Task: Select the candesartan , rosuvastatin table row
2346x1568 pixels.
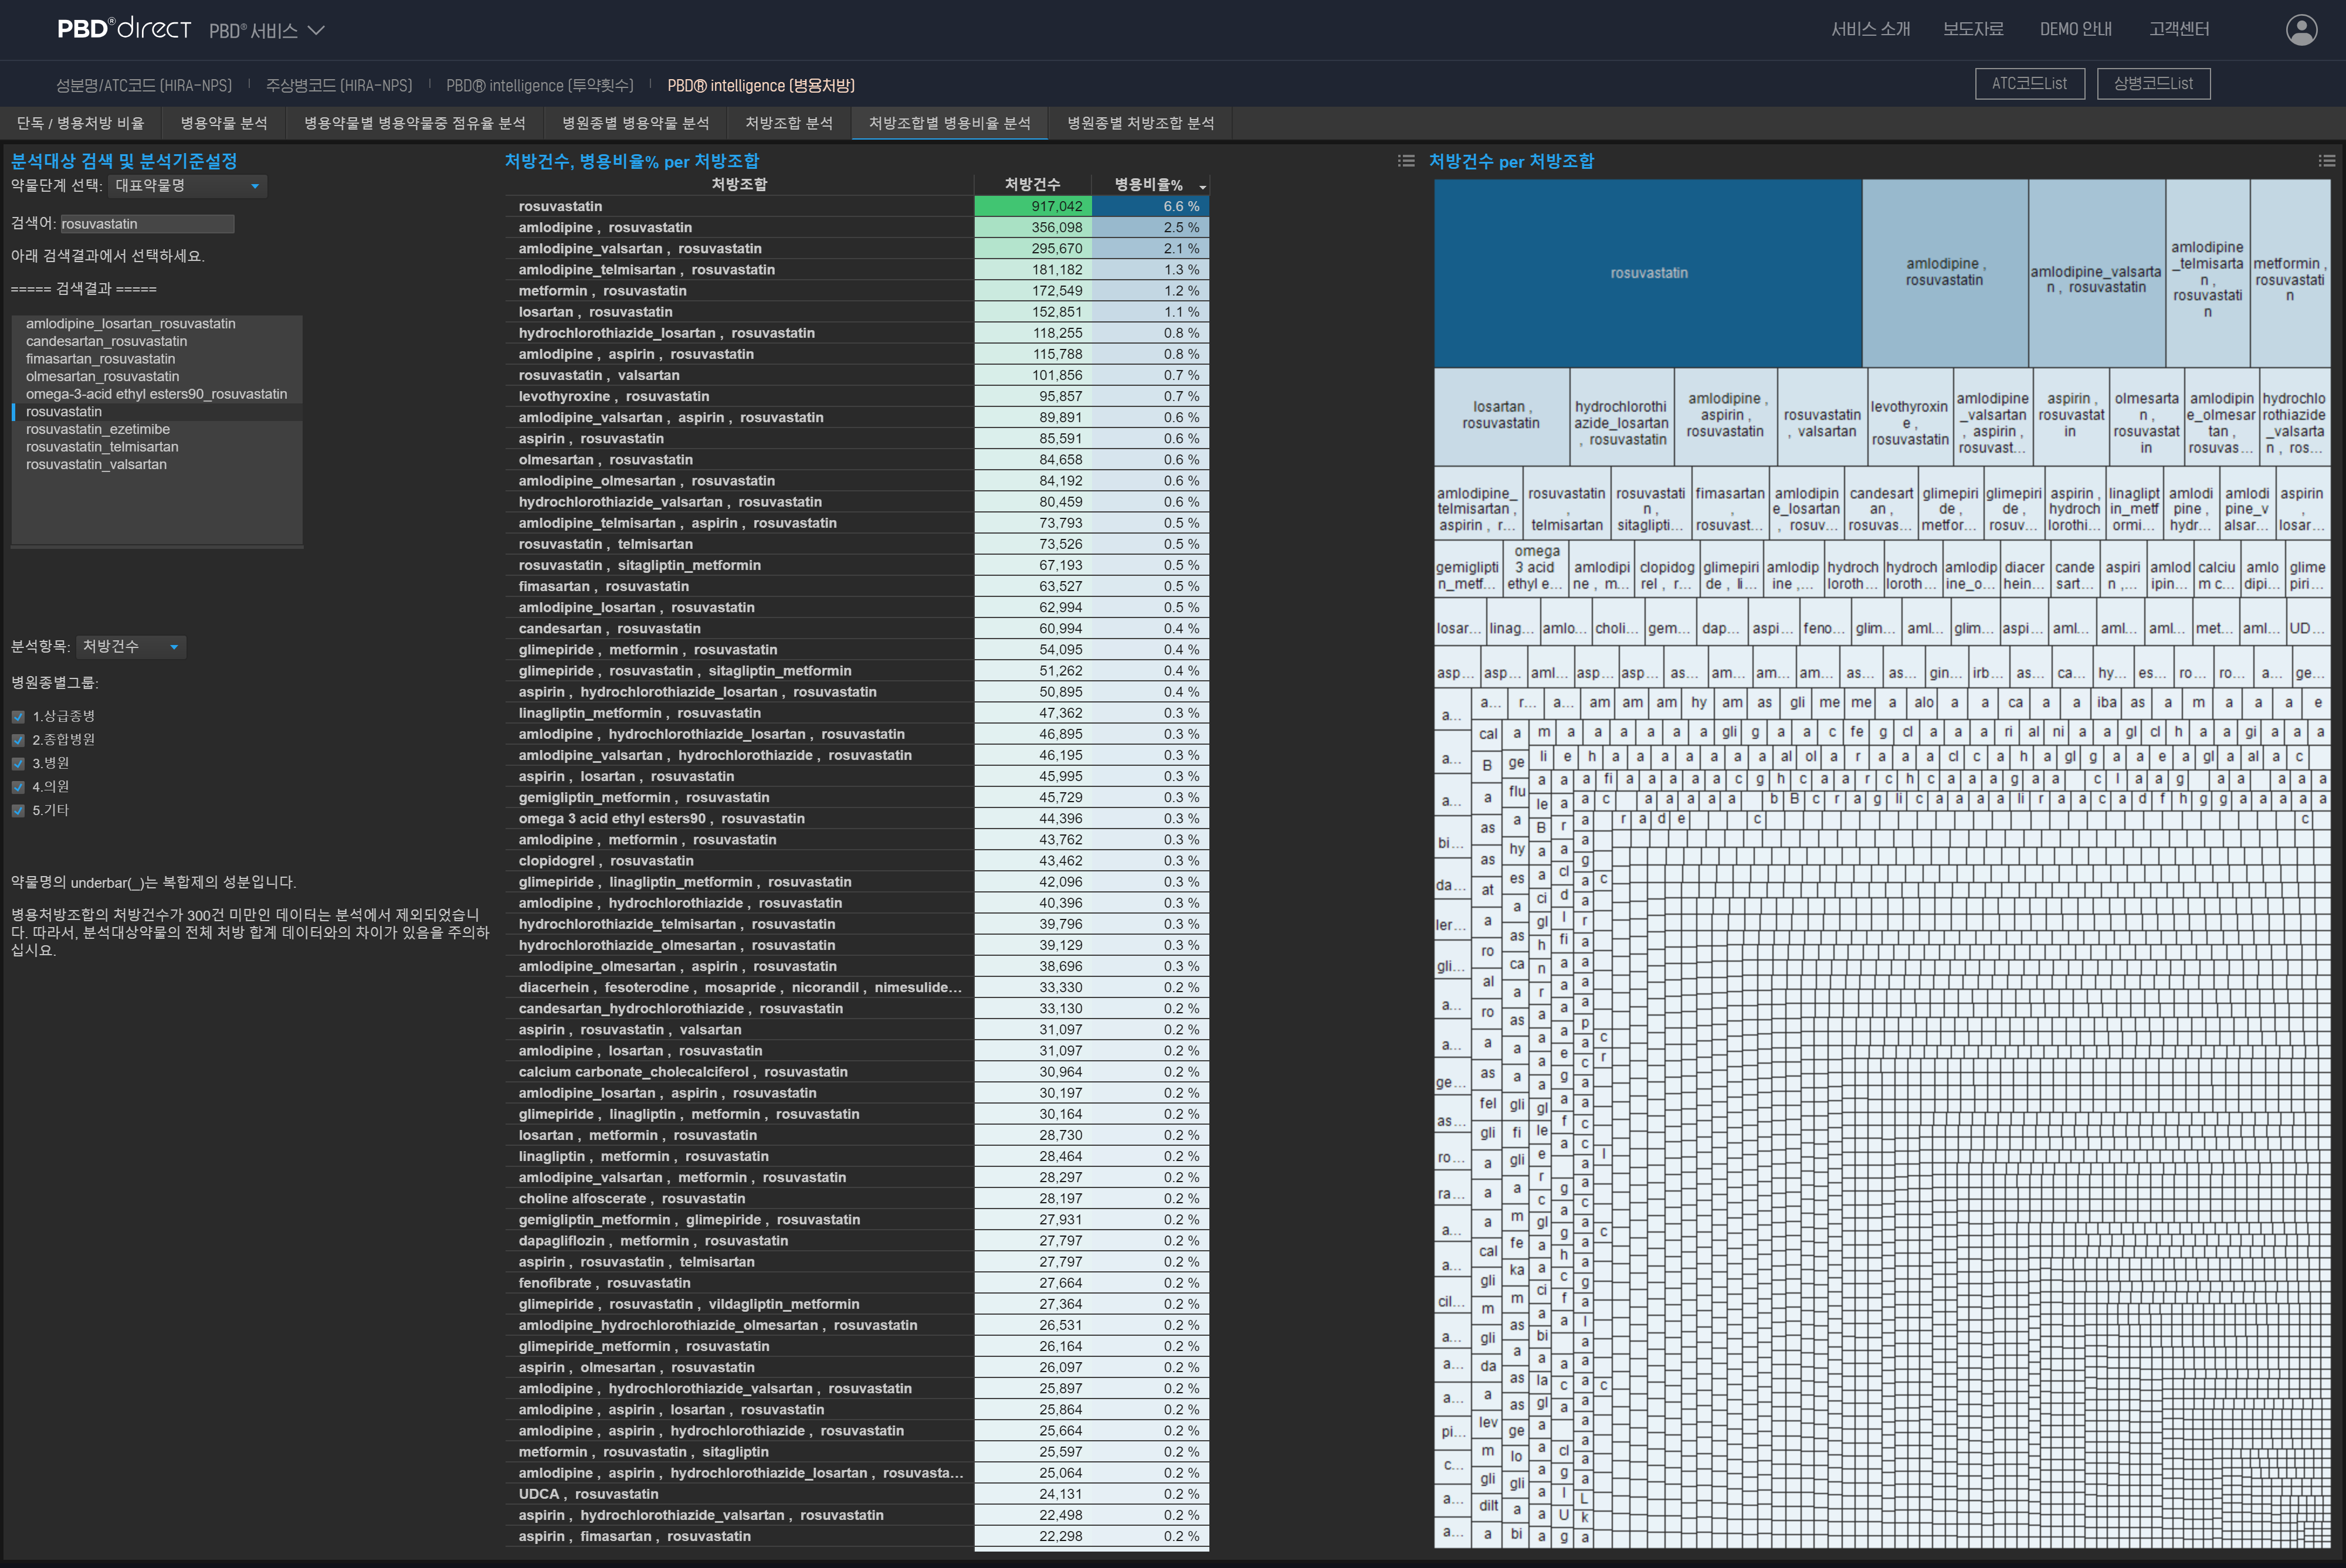Action: pos(857,629)
